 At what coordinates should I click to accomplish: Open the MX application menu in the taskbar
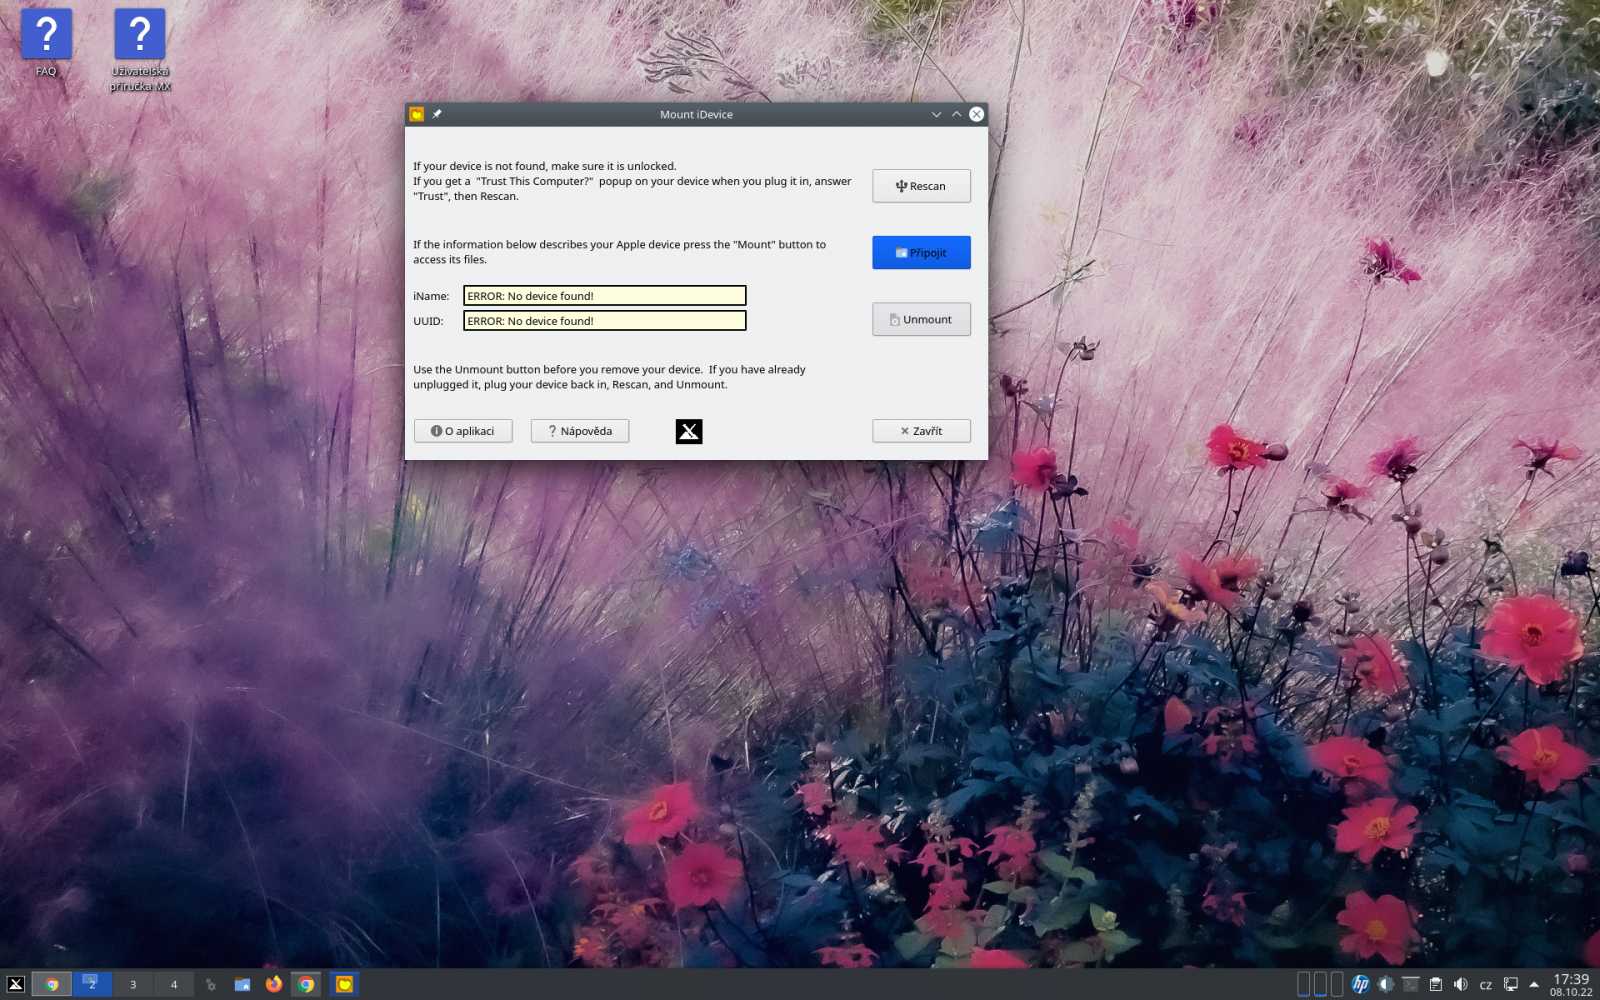coord(16,984)
